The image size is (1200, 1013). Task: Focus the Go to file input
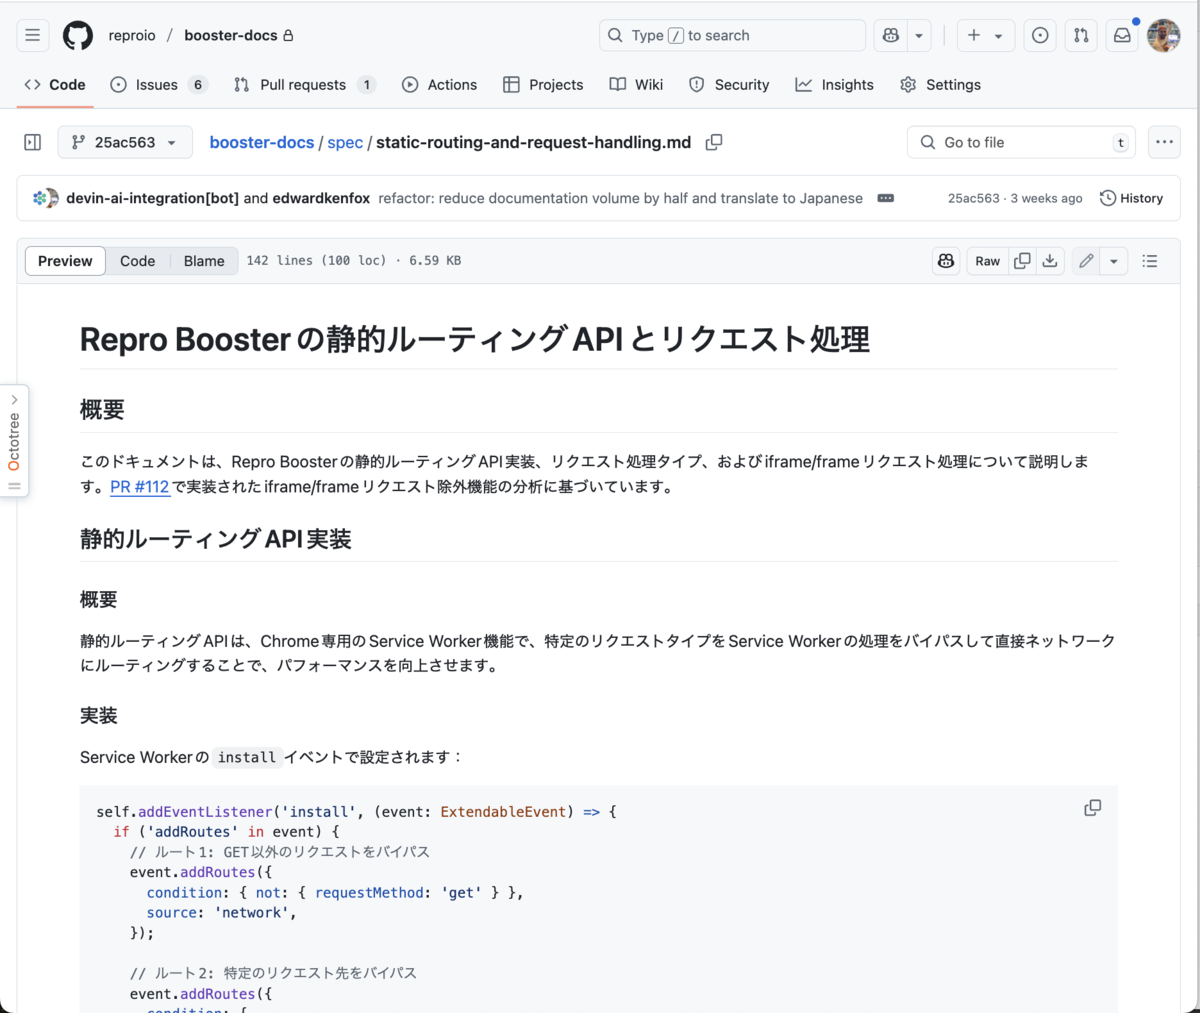(x=1022, y=142)
